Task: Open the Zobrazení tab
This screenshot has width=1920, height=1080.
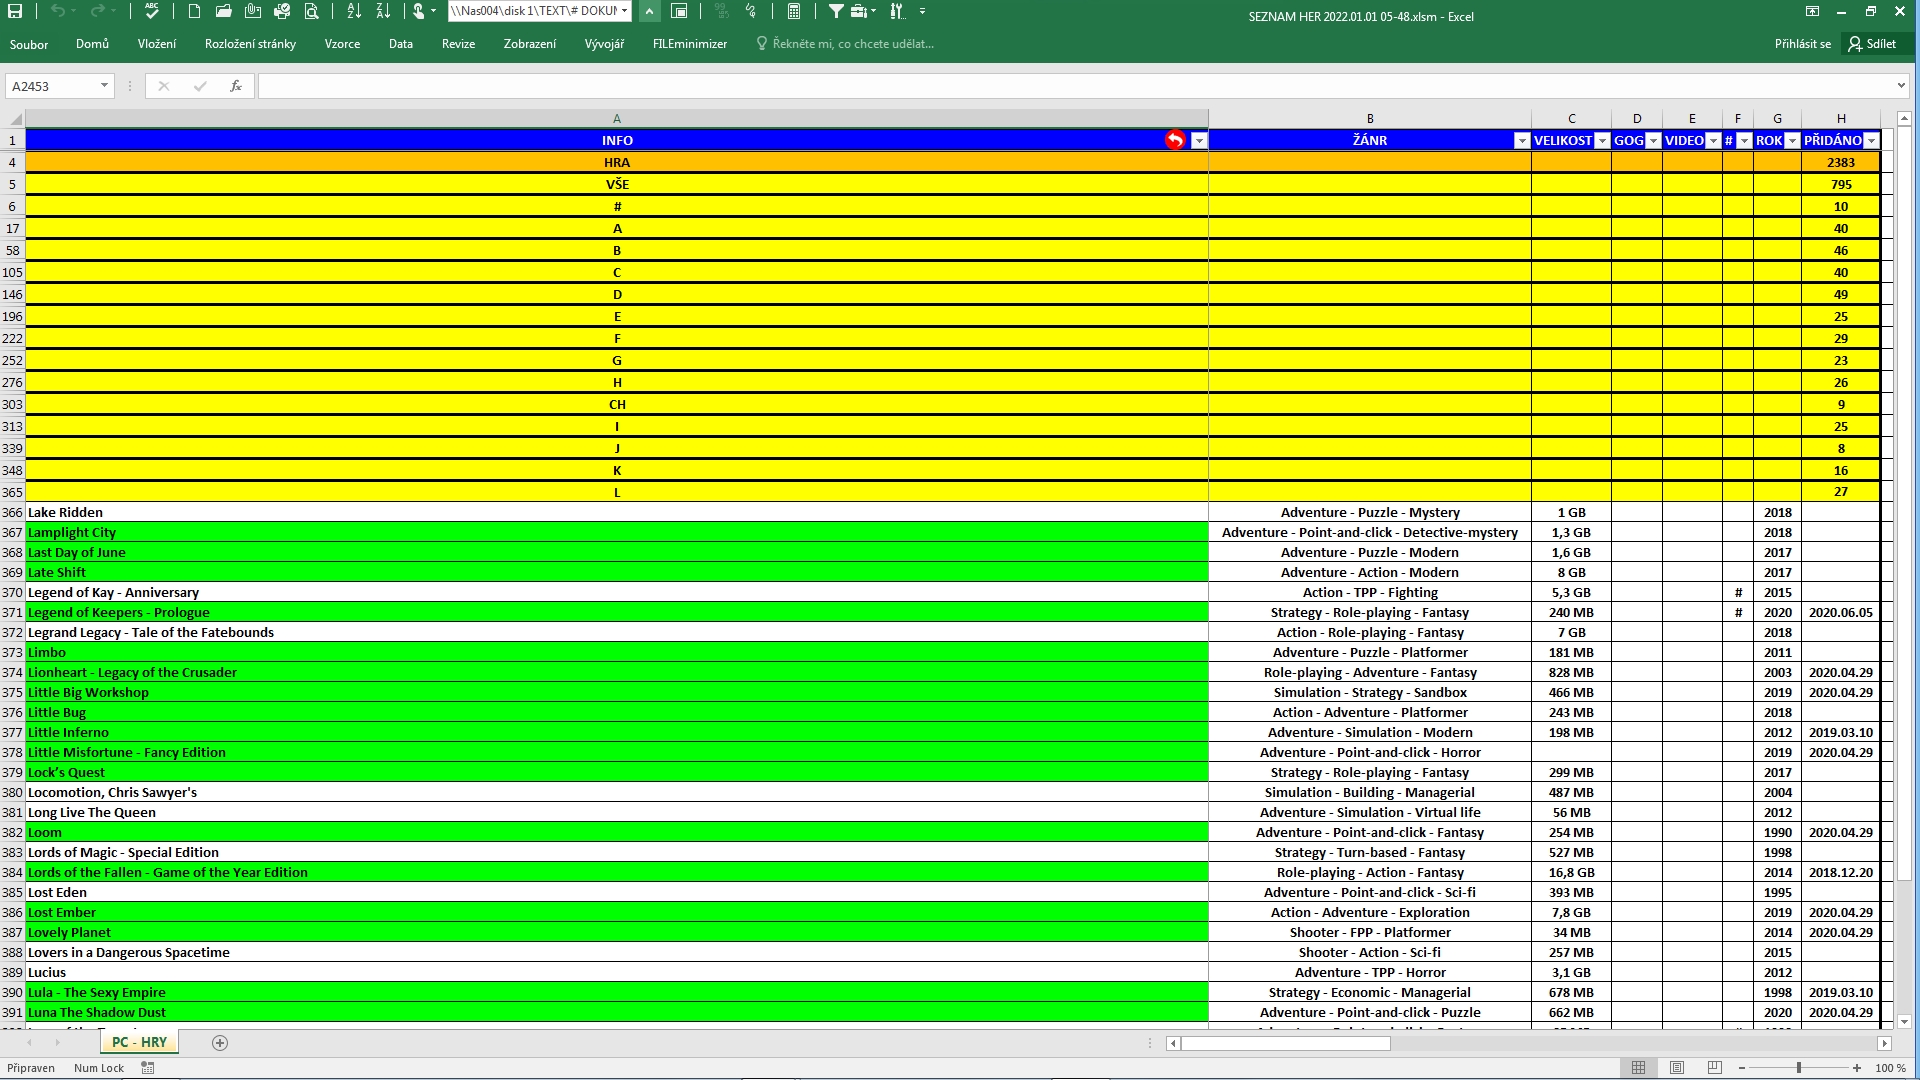Action: [x=530, y=44]
